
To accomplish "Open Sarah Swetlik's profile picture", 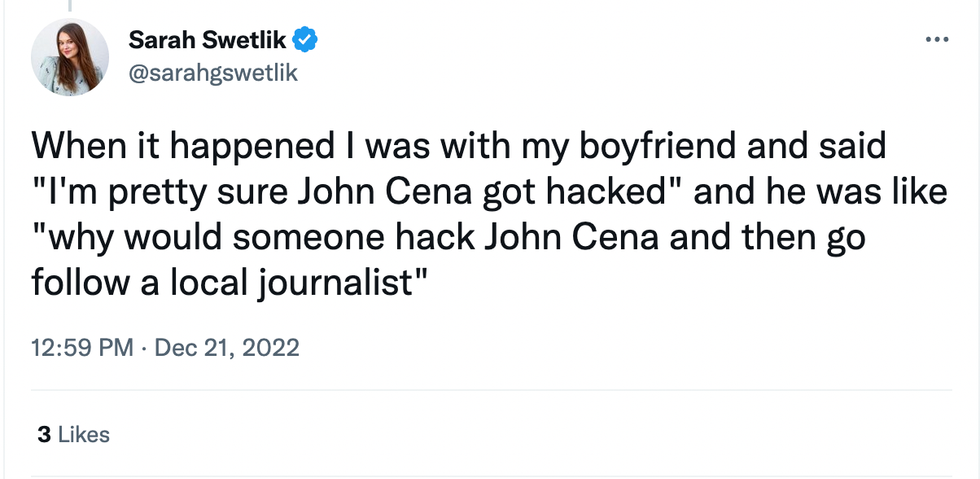I will click(70, 57).
